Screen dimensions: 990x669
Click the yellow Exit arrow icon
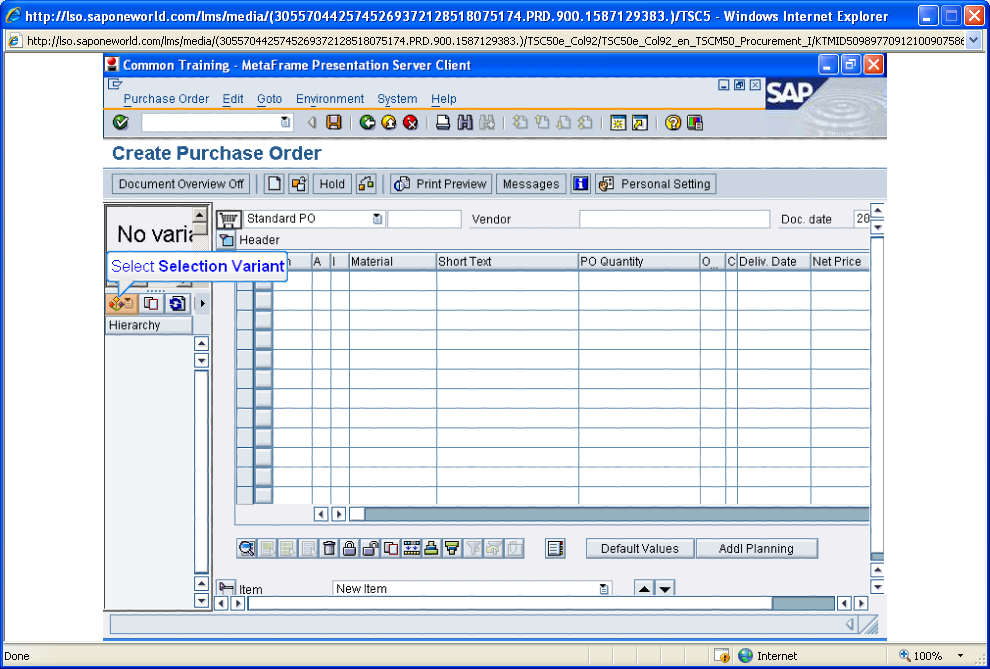389,122
